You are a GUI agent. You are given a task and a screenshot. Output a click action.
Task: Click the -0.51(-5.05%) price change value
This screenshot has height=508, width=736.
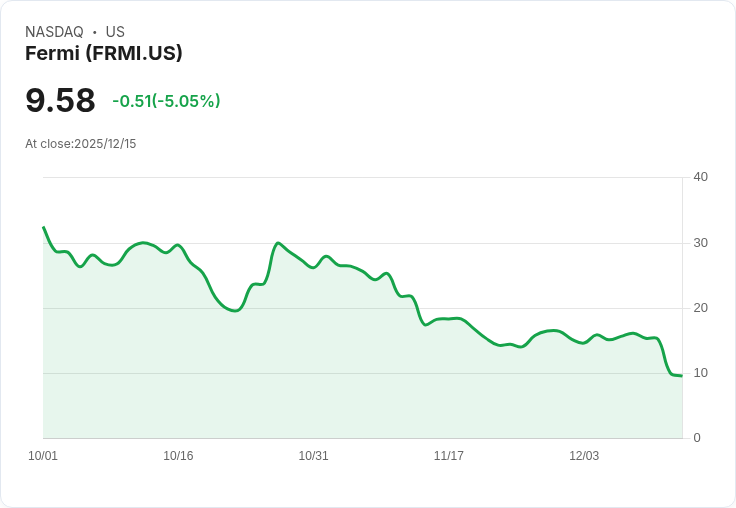[166, 101]
